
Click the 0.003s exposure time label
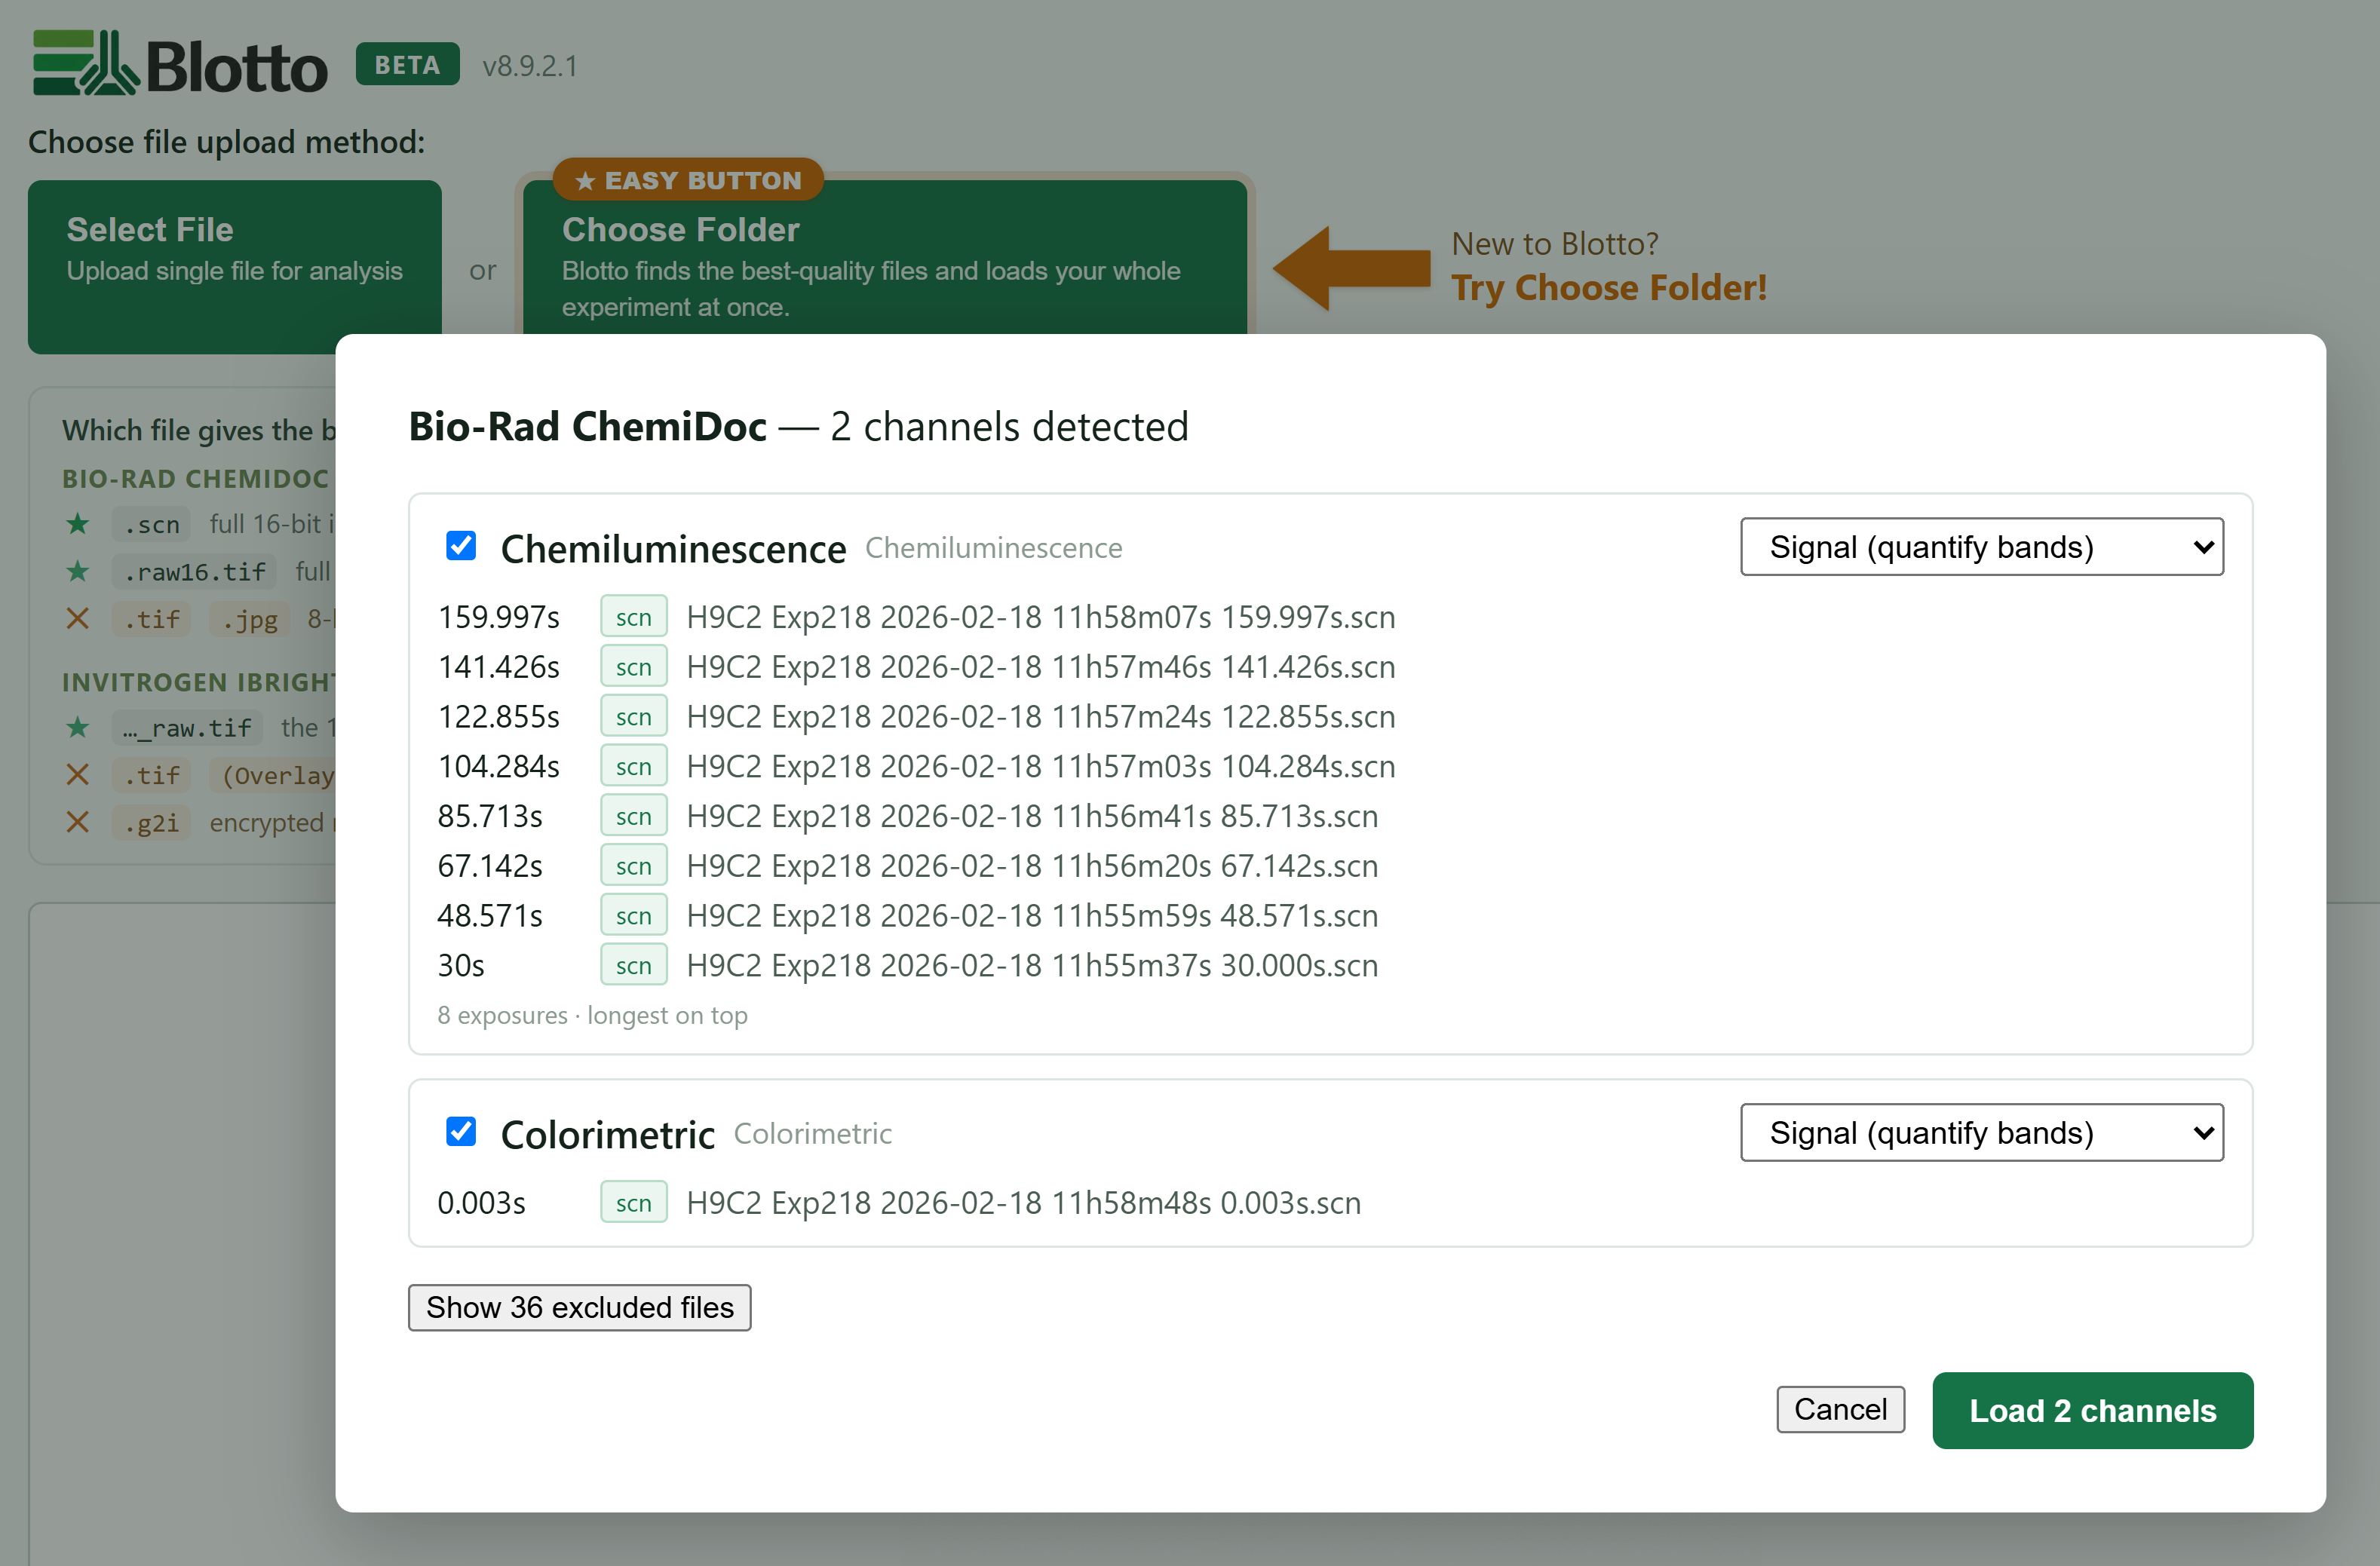[x=481, y=1203]
